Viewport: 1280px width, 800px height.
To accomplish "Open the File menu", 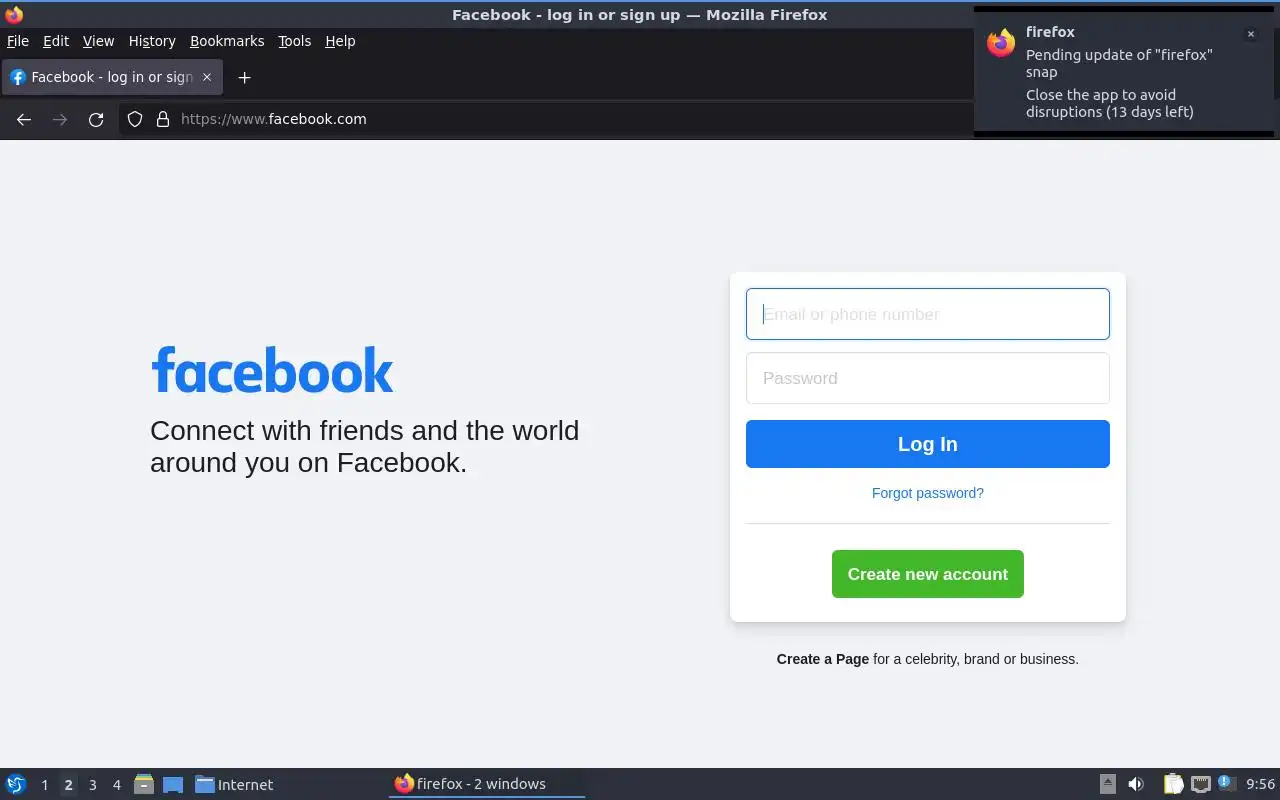I will pos(18,41).
